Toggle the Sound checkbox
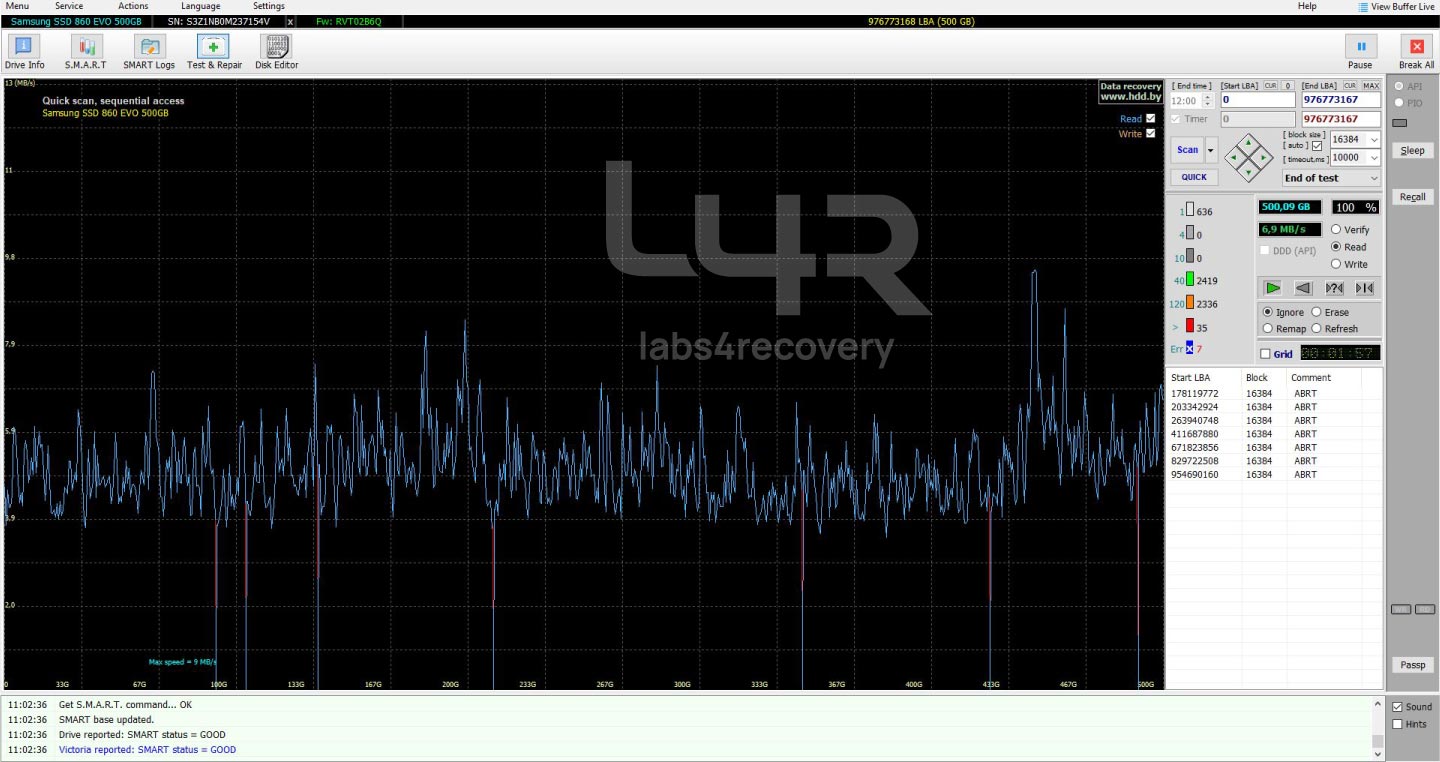Viewport: 1440px width, 762px height. point(1397,707)
